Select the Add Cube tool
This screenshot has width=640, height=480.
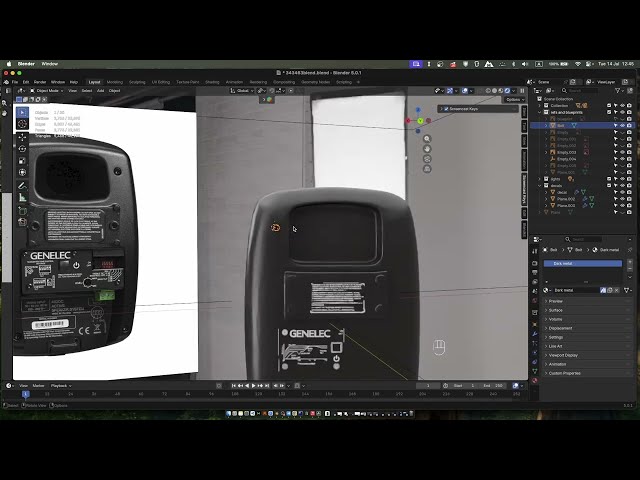pos(22,211)
